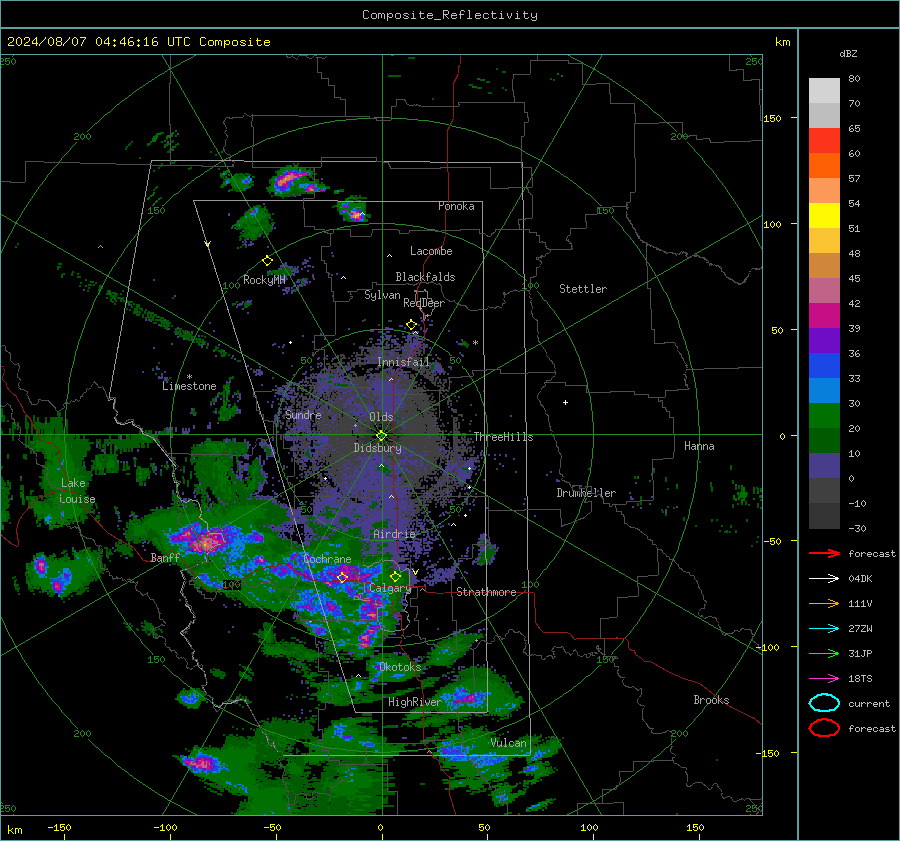The height and width of the screenshot is (841, 900).
Task: Click the Airdrie label
Action: [x=394, y=534]
